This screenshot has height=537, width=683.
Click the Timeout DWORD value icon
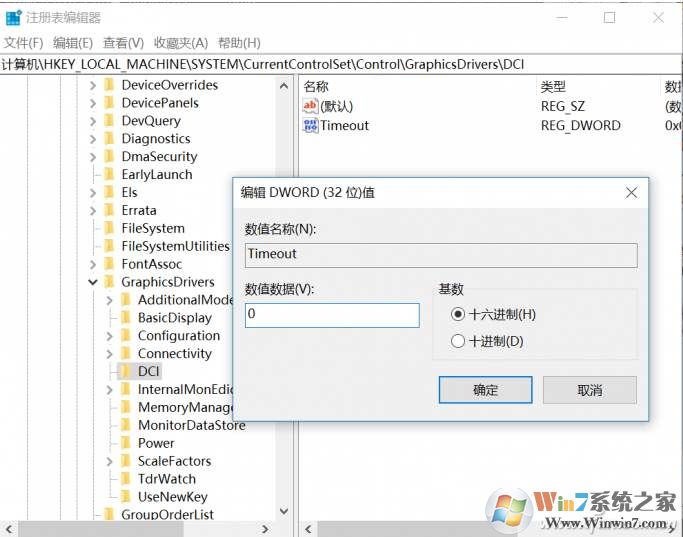[311, 125]
